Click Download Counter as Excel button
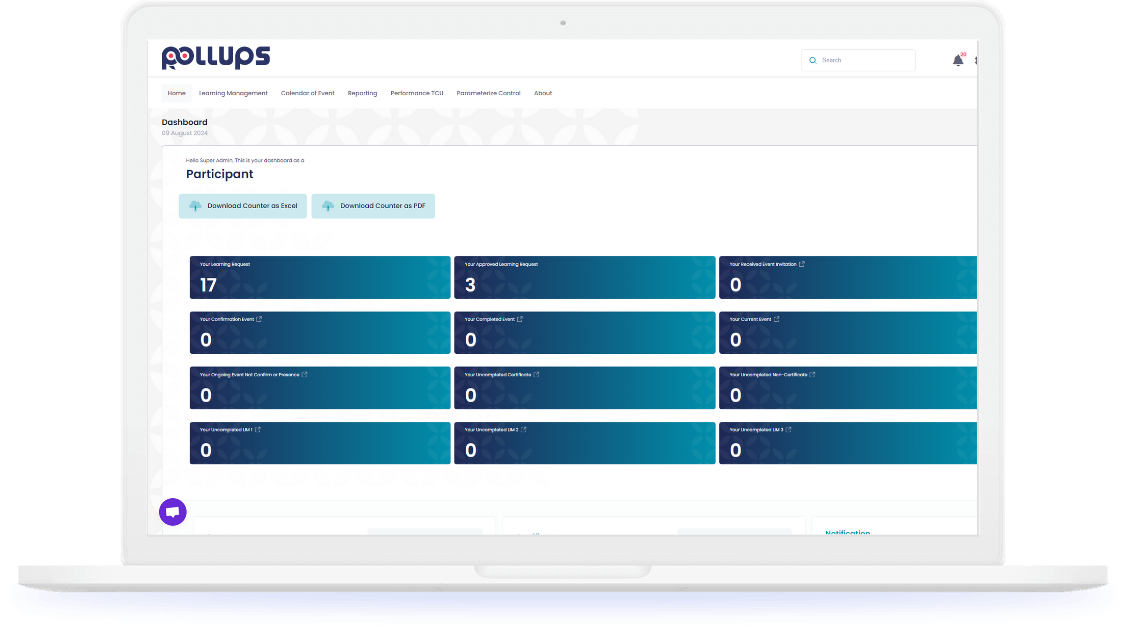Image resolution: width=1126 pixels, height=630 pixels. click(243, 206)
